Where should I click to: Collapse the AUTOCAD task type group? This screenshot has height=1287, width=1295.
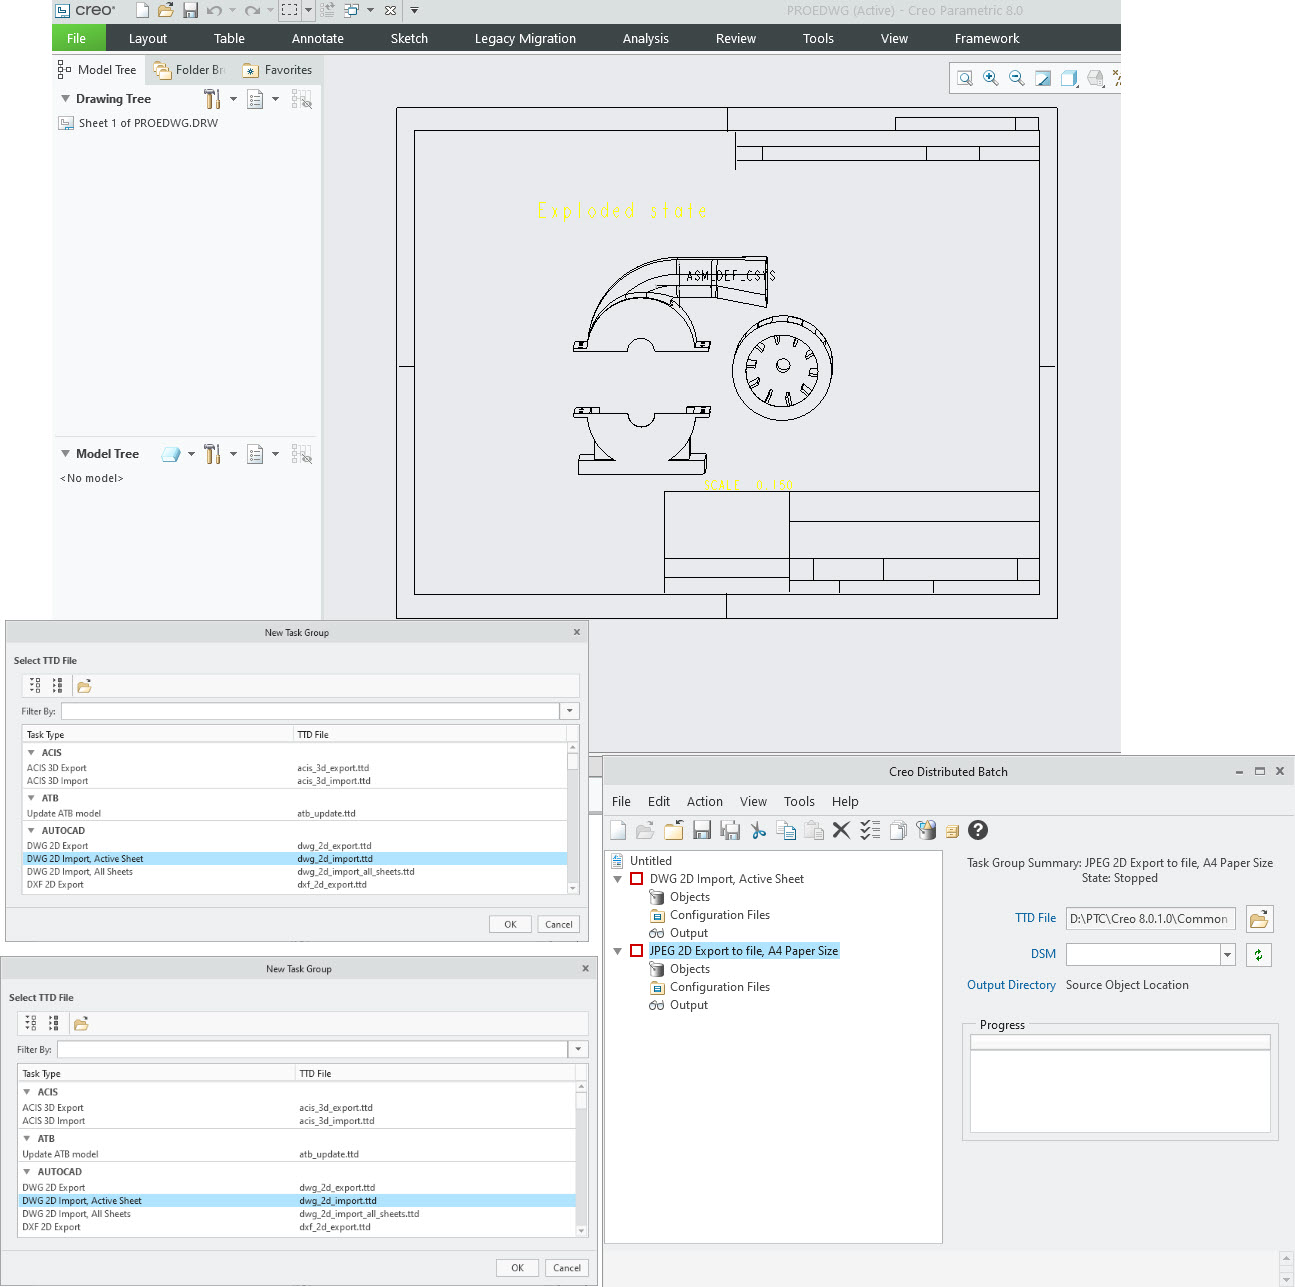click(30, 830)
